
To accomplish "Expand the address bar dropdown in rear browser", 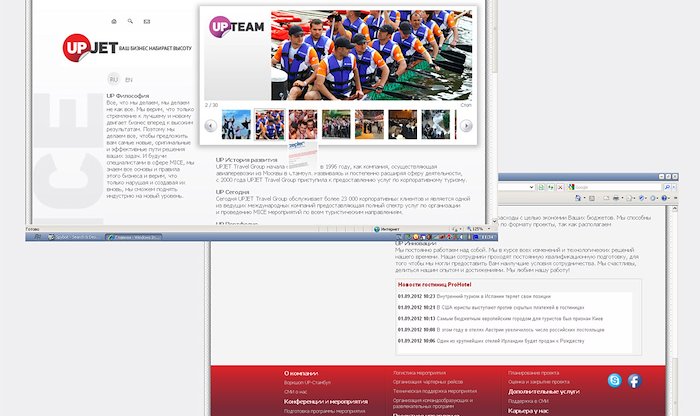I will 531,187.
